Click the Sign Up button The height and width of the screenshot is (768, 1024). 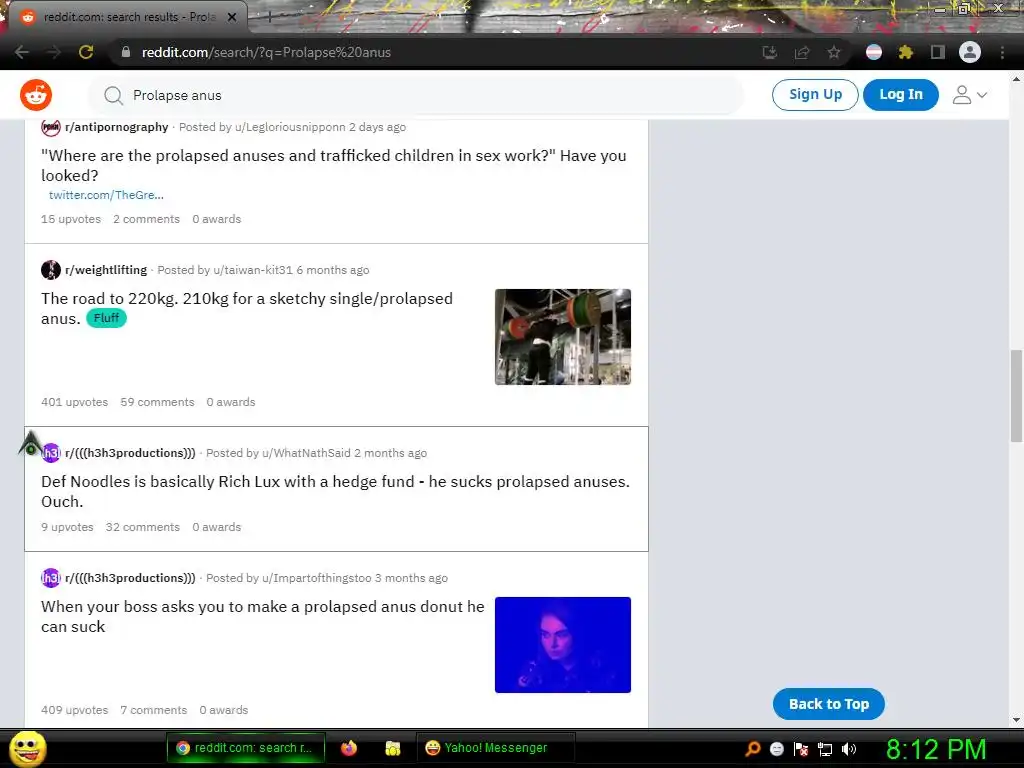(x=815, y=95)
